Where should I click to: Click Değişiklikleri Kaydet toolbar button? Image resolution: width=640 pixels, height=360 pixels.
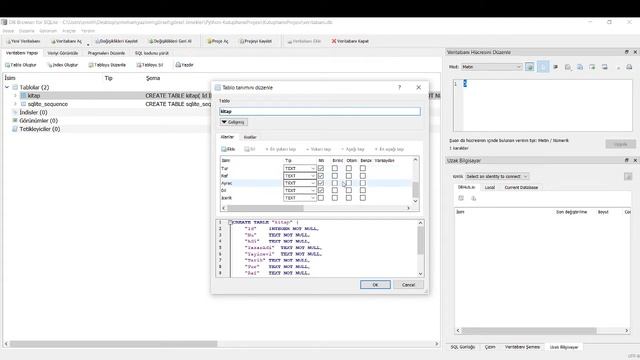pos(117,41)
